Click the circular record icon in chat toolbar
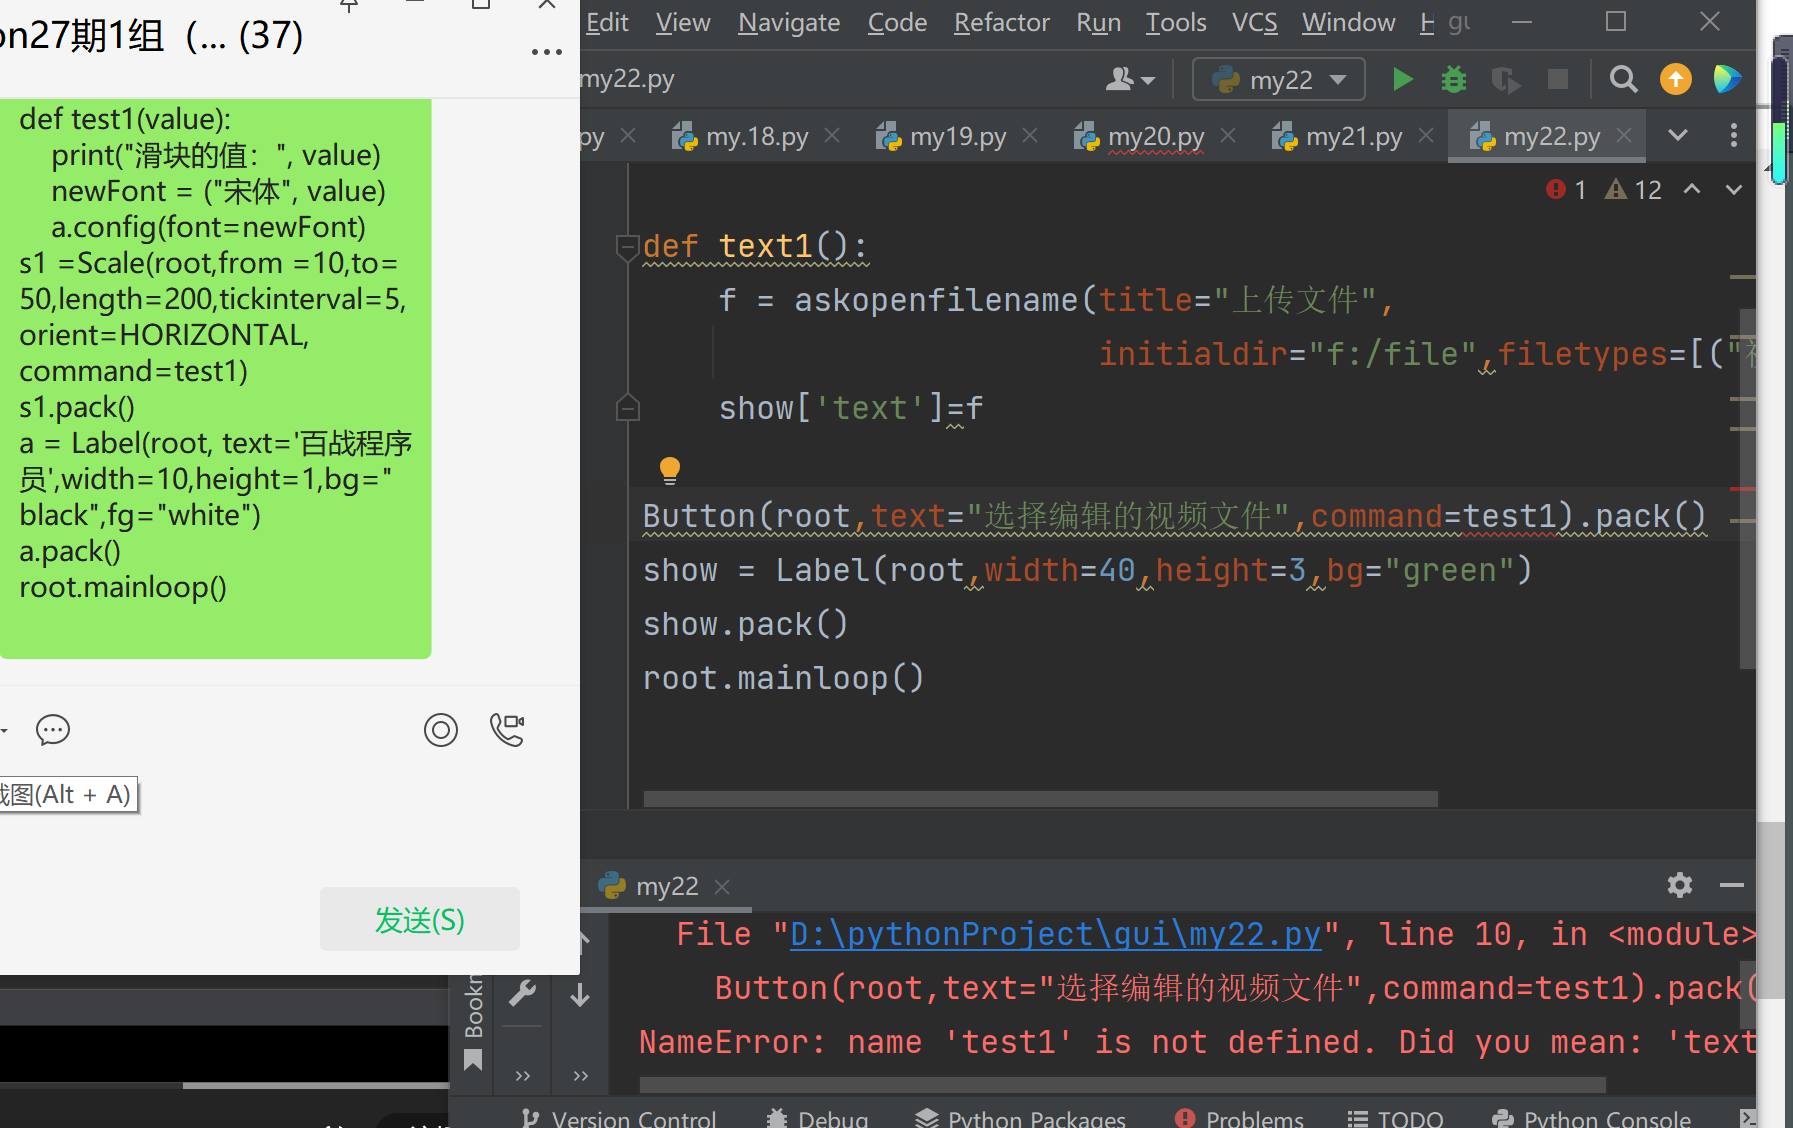 point(441,730)
